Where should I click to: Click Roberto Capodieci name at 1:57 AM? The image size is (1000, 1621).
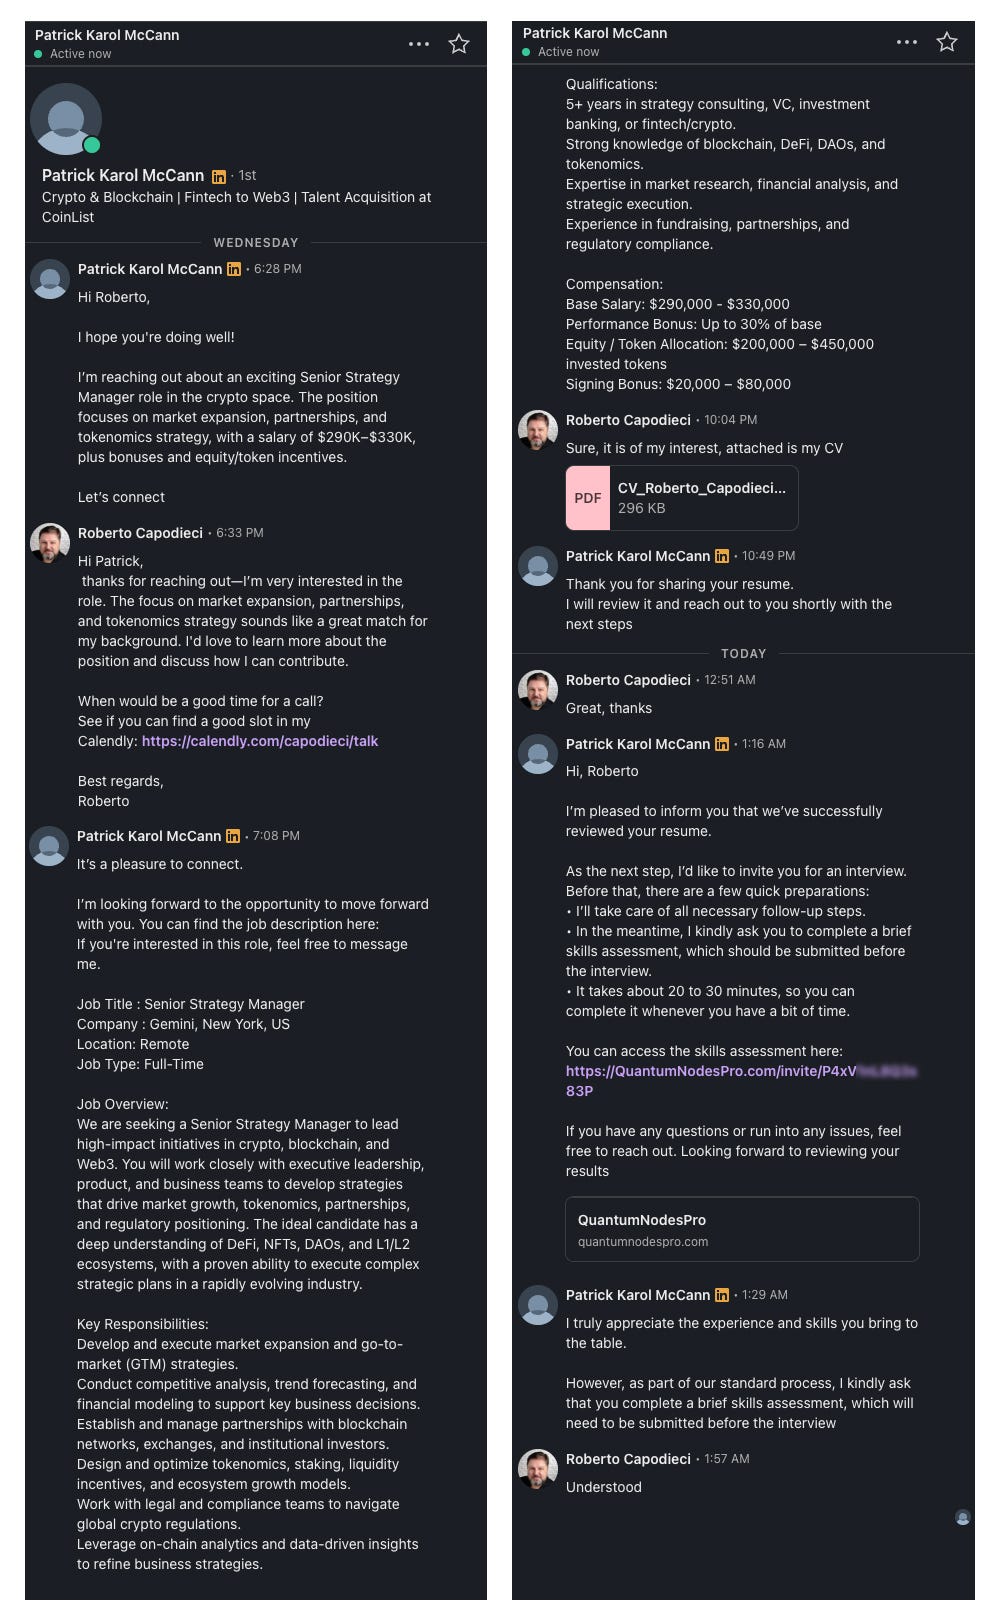[628, 1459]
